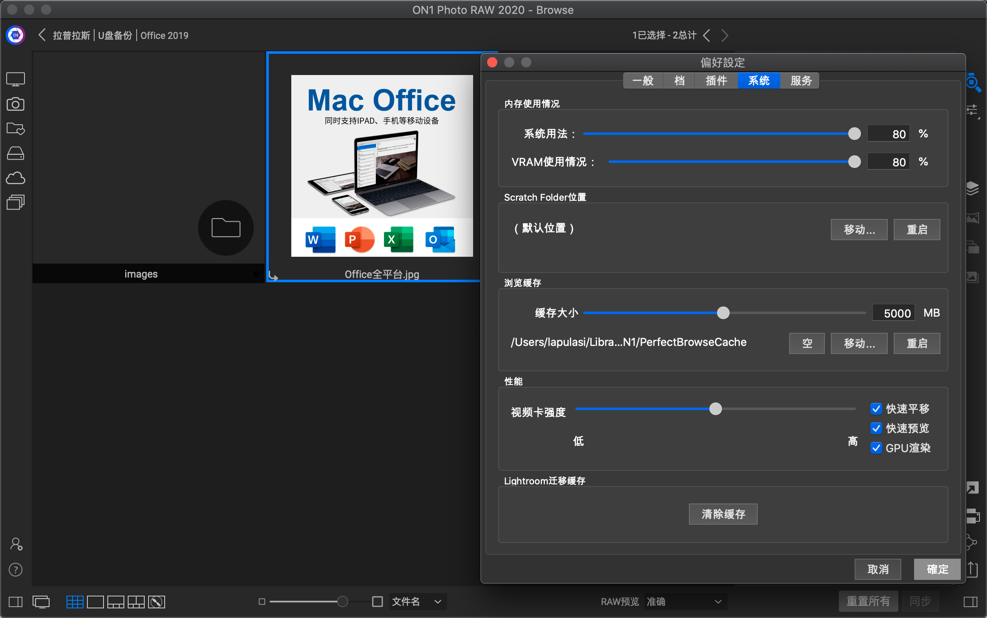Click the 清除缓存 button

(x=723, y=514)
